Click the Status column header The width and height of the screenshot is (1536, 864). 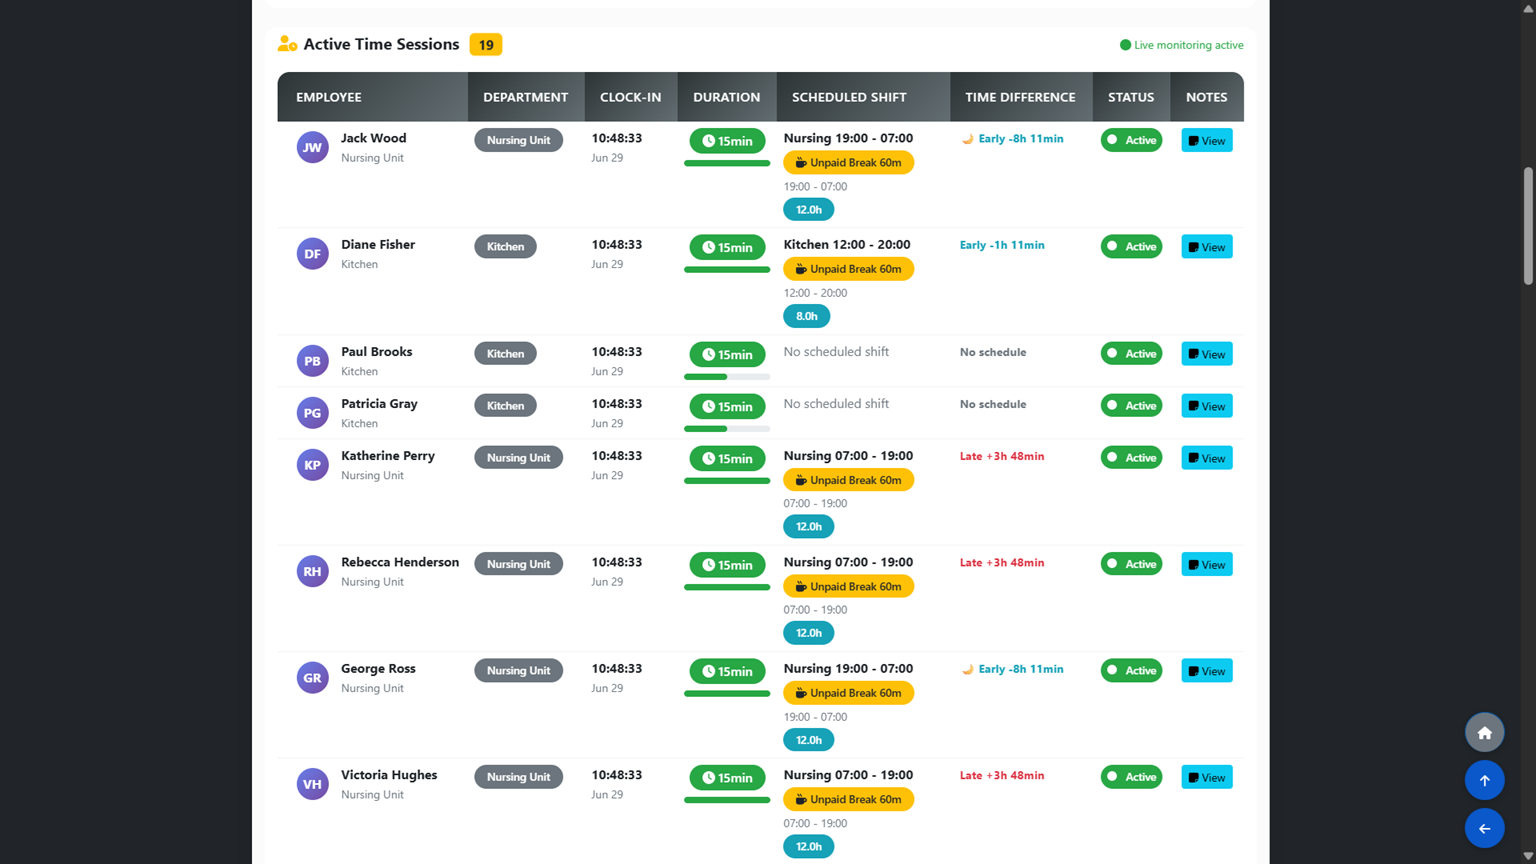point(1131,97)
